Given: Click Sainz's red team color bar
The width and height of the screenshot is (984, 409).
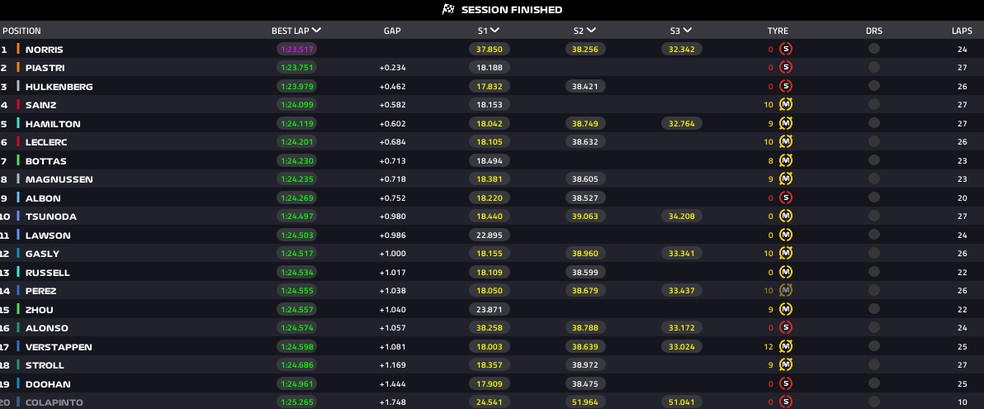Looking at the screenshot, I should click(18, 105).
